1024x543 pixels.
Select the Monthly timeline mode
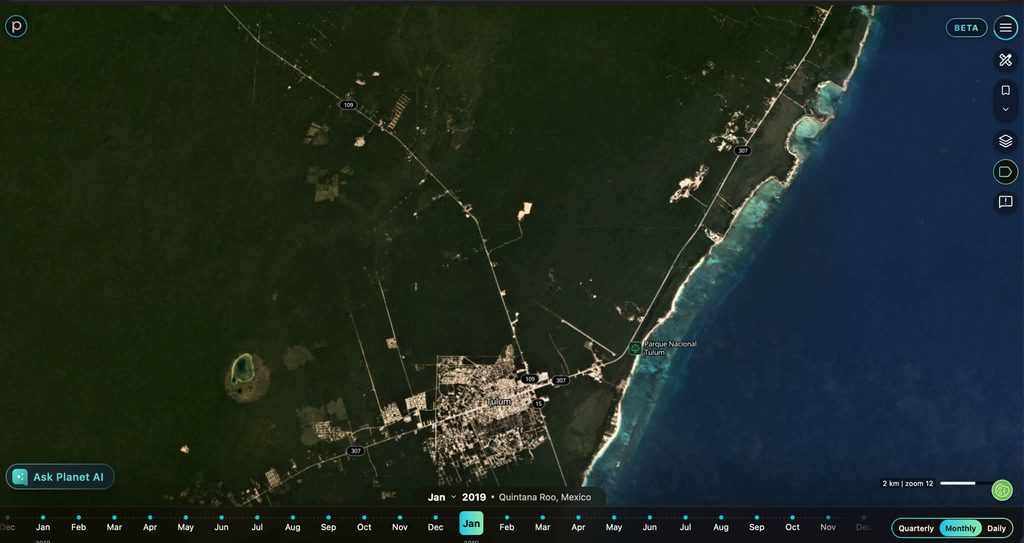point(961,528)
